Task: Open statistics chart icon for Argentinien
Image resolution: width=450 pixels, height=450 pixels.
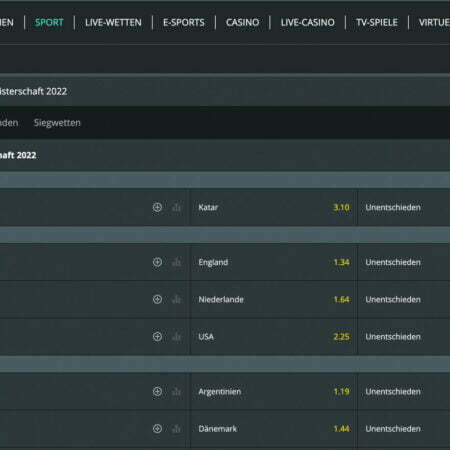Action: point(177,391)
